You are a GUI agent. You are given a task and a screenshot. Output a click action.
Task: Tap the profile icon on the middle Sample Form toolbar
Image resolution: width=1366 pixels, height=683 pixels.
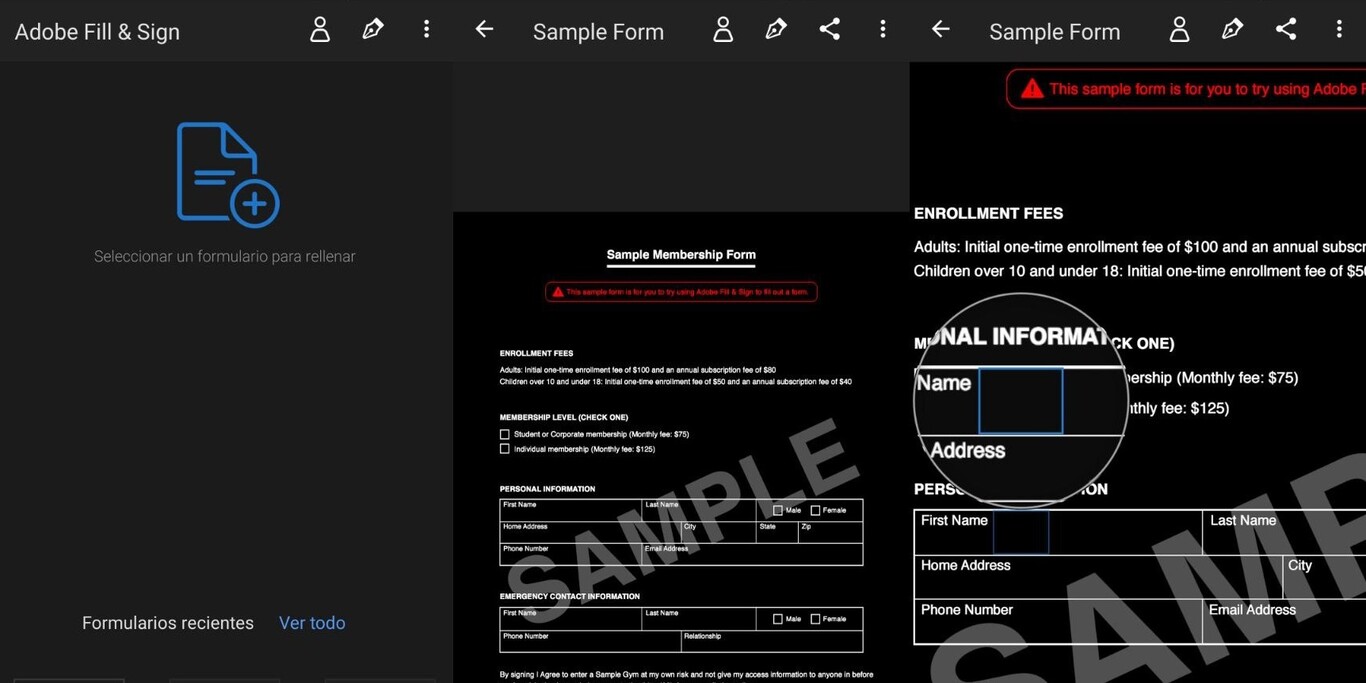(x=723, y=29)
